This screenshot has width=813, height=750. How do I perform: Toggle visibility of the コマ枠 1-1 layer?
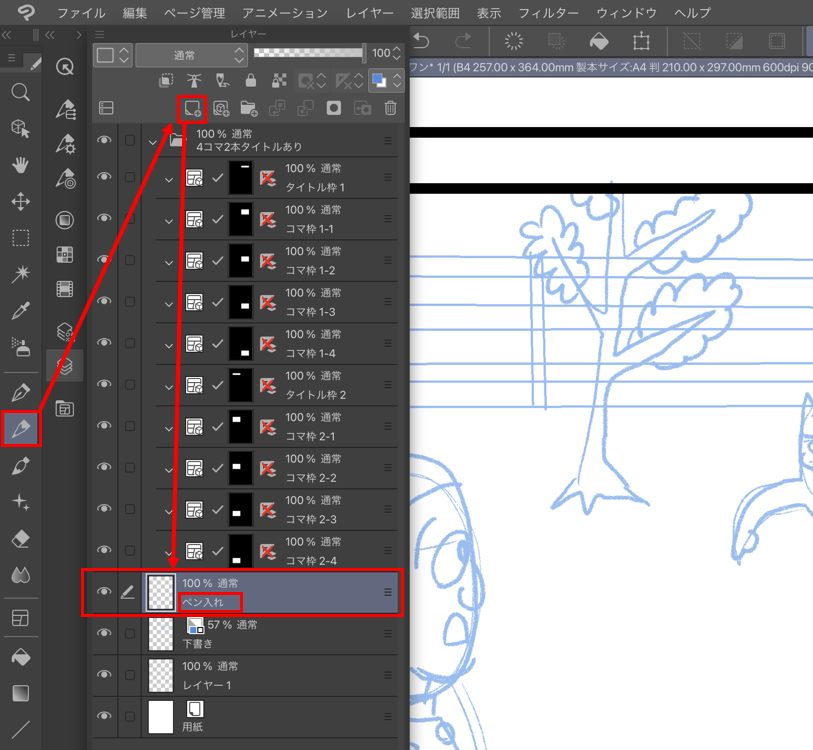tap(103, 218)
